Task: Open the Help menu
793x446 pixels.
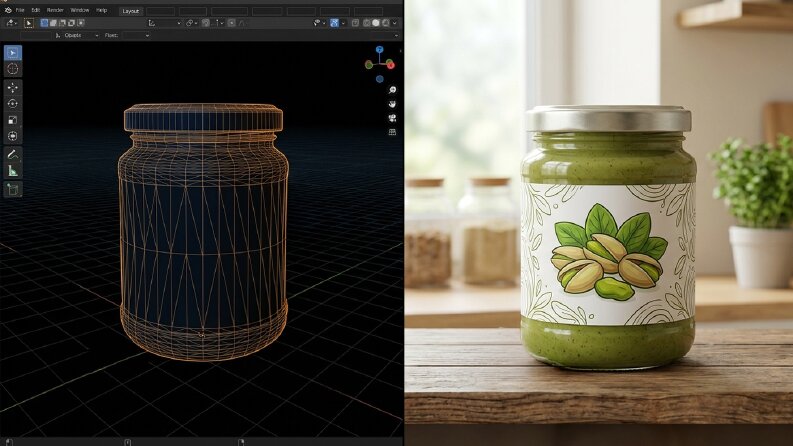Action: (102, 10)
